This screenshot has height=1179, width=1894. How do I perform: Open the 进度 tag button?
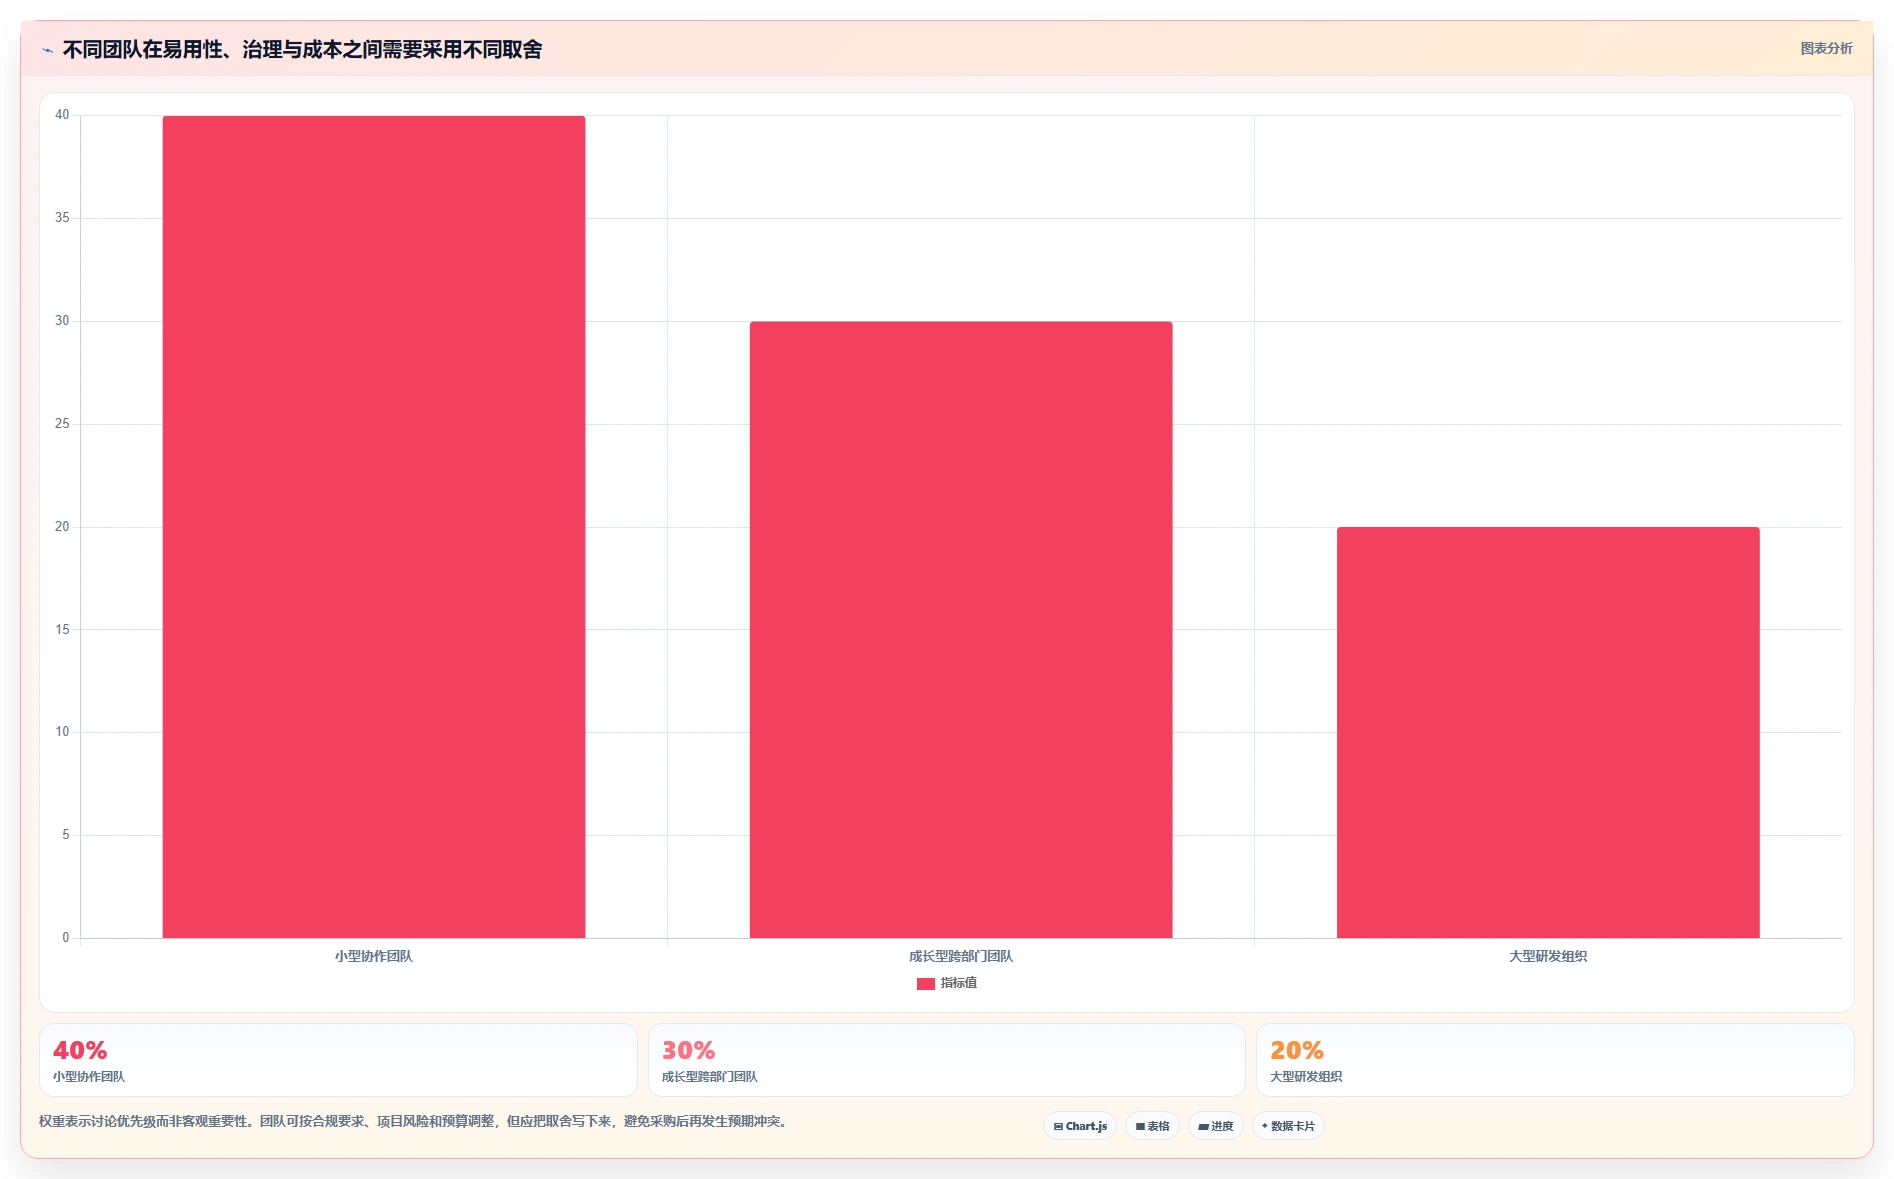[x=1216, y=1126]
